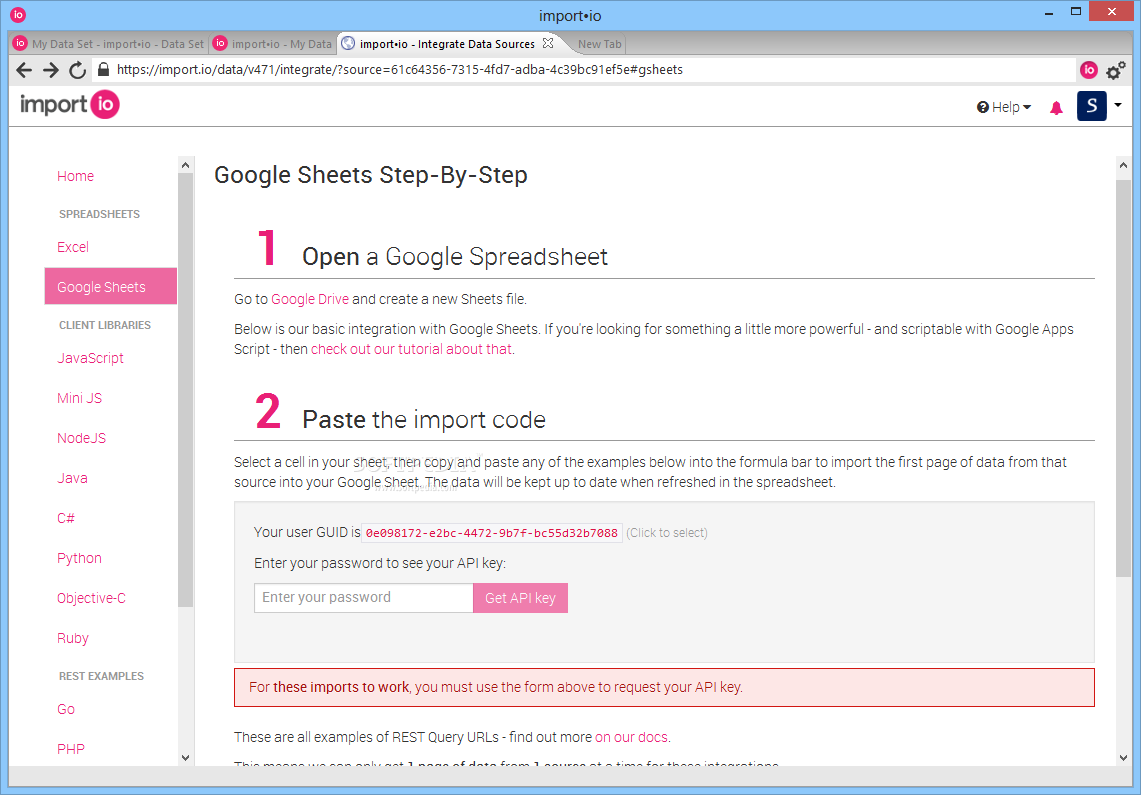1141x795 pixels.
Task: Open Ruby client library page
Action: tap(73, 639)
